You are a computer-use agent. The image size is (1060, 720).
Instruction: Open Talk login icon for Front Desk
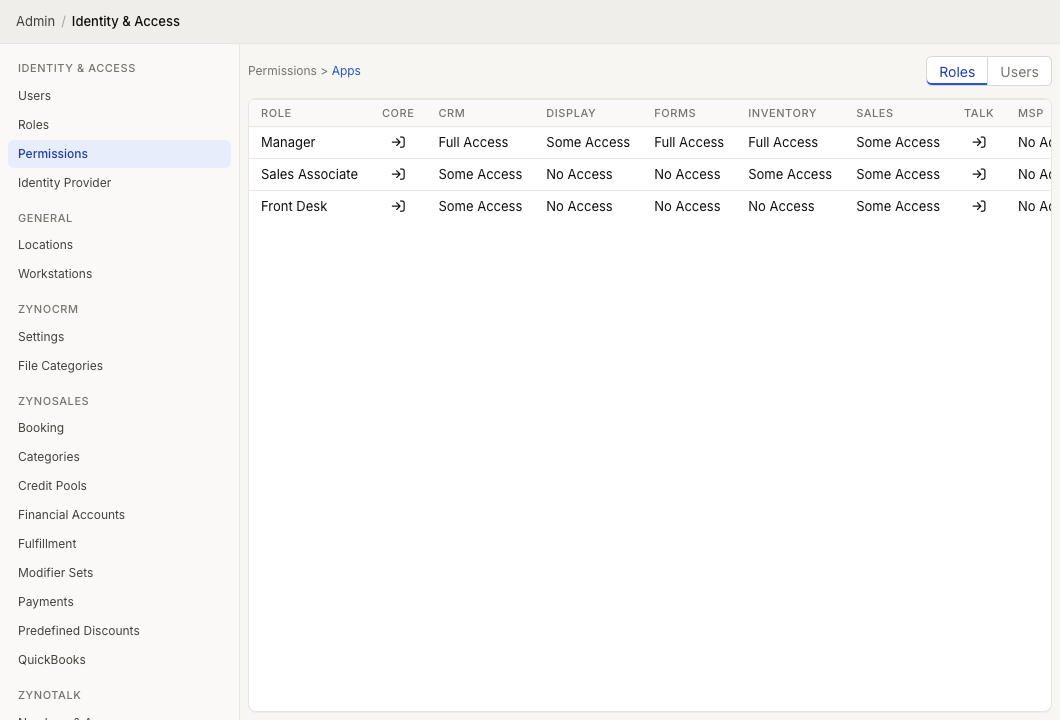[x=979, y=206]
